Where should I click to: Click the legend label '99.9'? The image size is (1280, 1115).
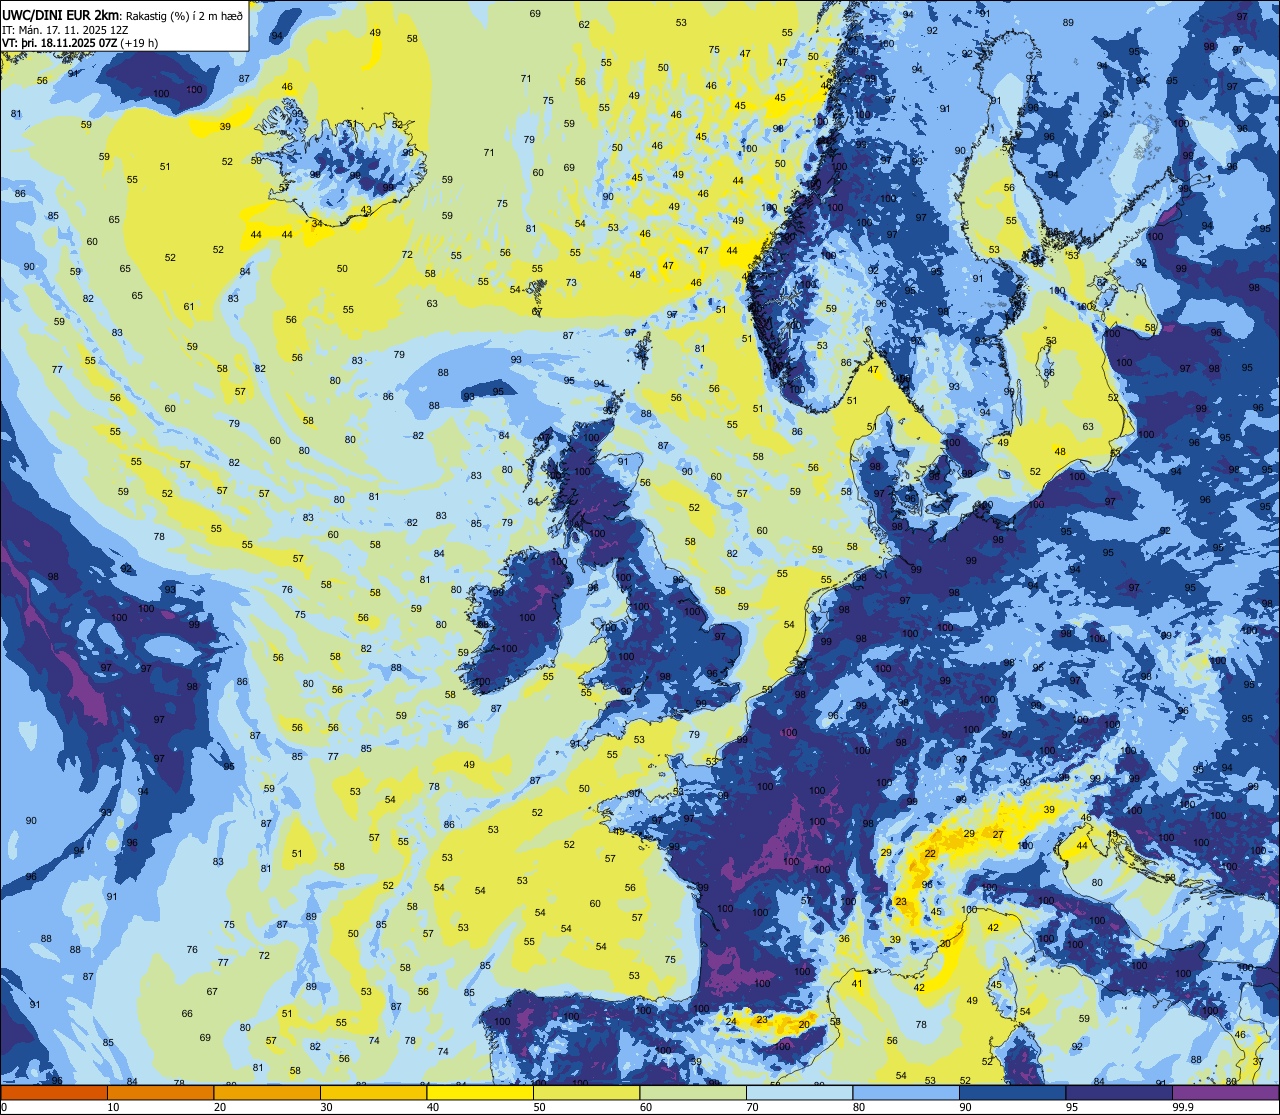click(x=1184, y=1107)
